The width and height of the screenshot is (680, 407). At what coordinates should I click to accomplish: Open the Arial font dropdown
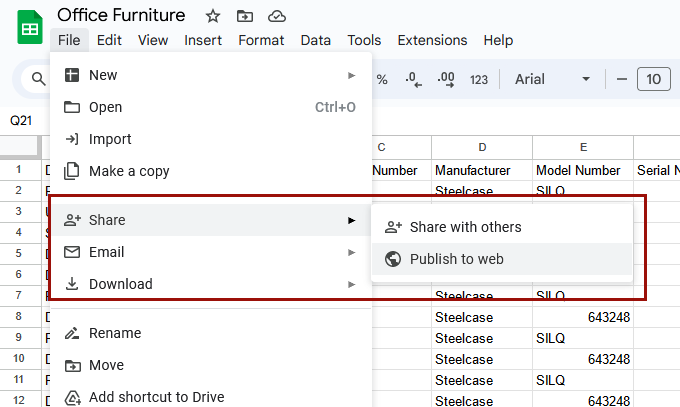point(552,80)
